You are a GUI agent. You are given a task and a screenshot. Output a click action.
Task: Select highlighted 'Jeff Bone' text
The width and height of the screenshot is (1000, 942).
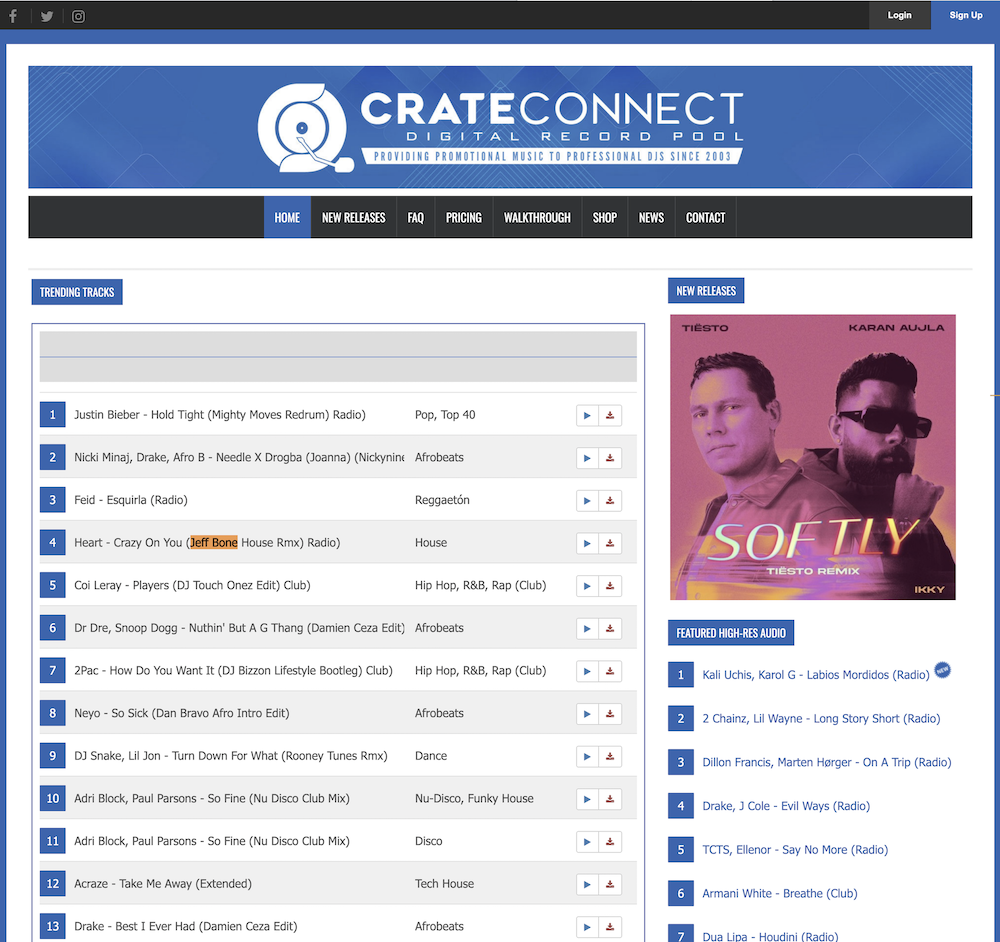coord(214,543)
